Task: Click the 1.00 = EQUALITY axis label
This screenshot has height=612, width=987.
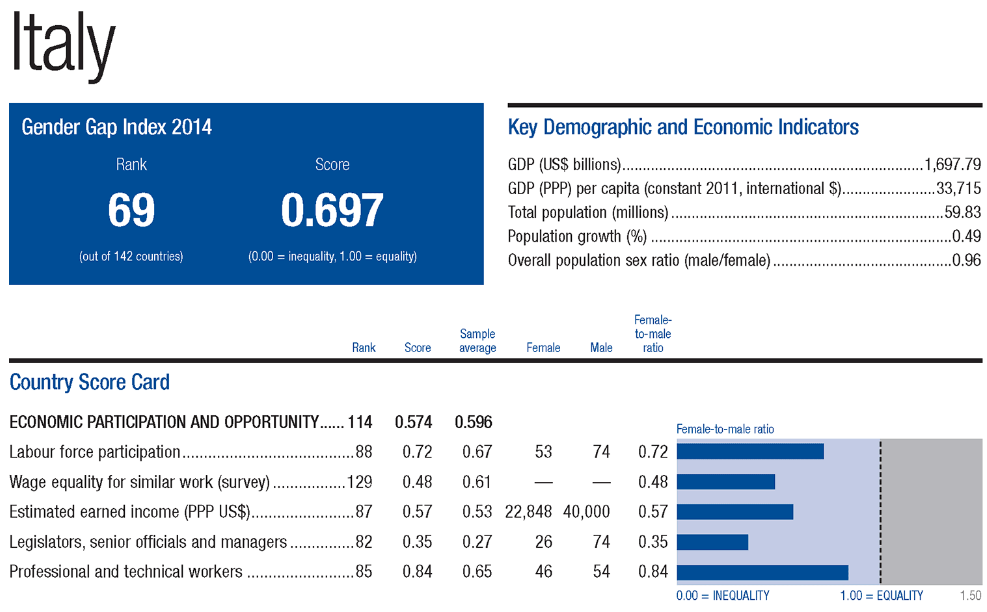Action: pos(881,596)
